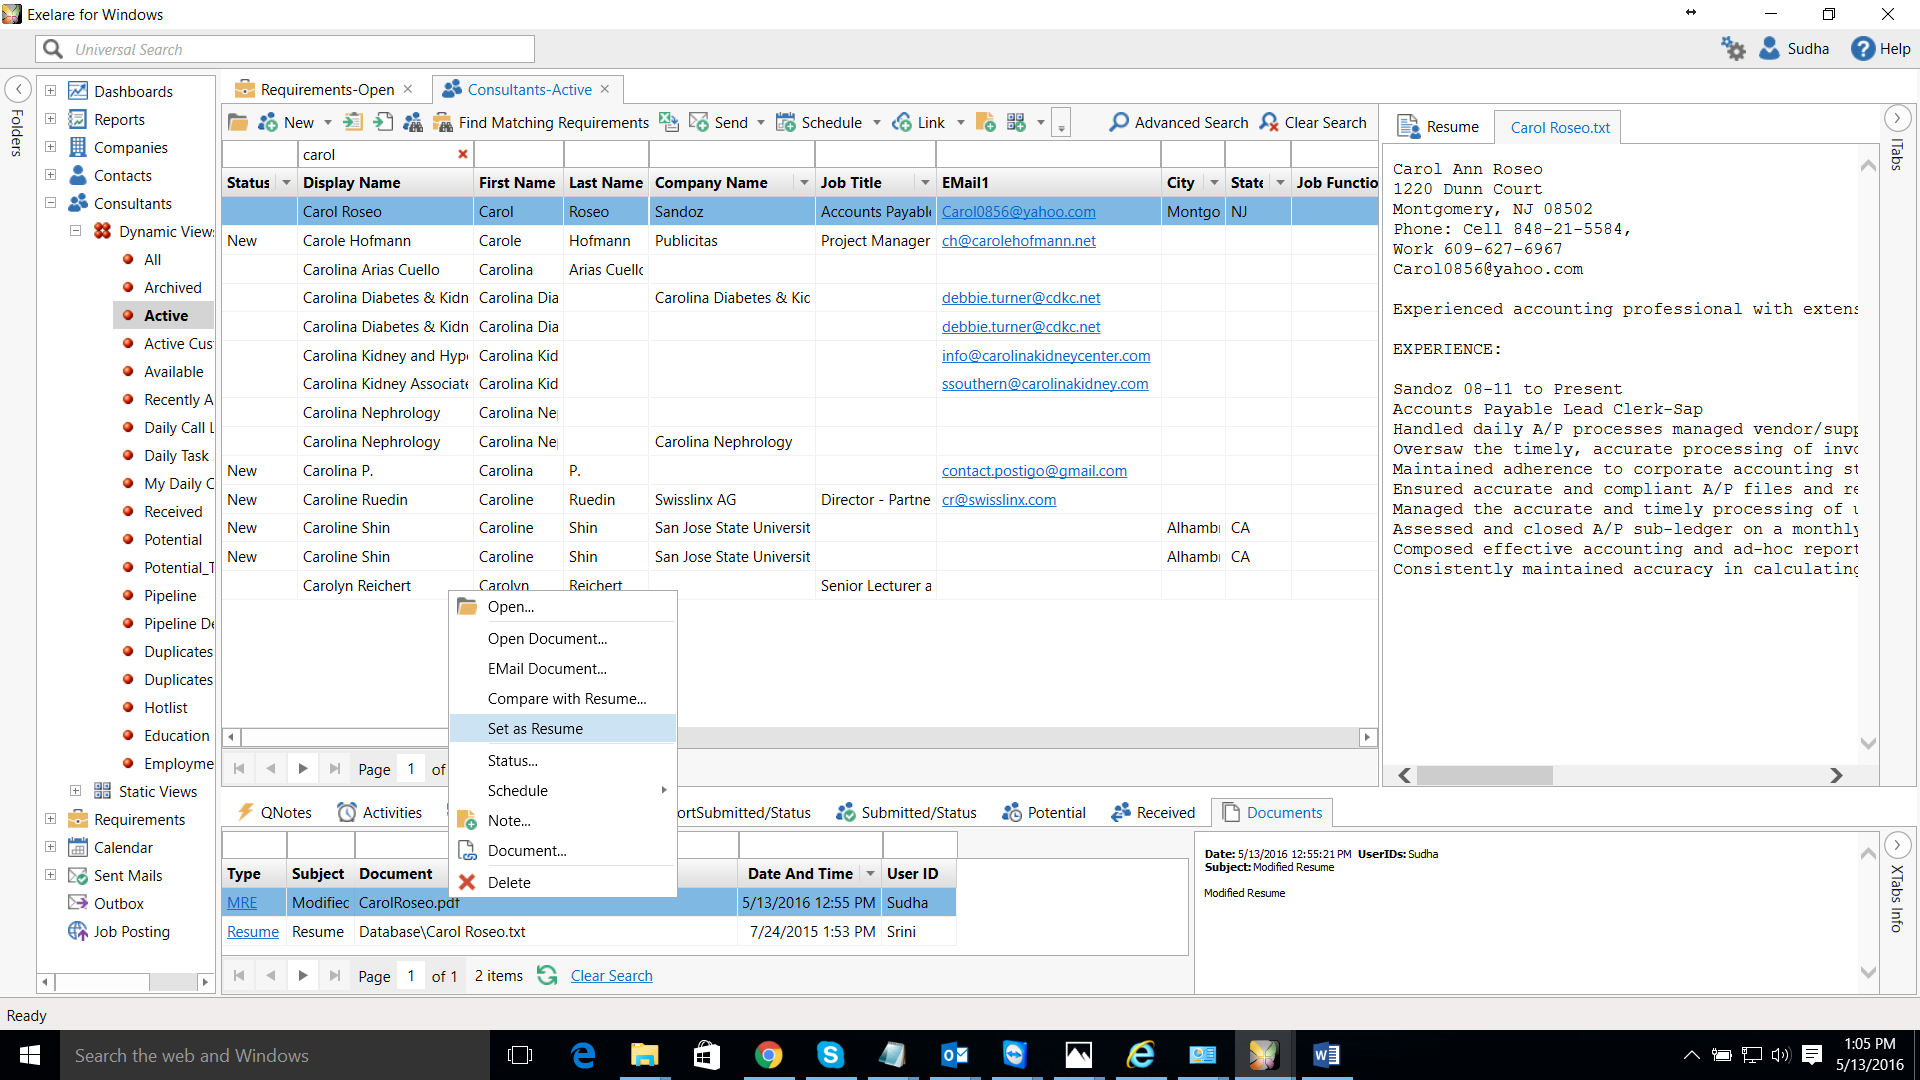Select the Hotlist dynamic view

pyautogui.click(x=165, y=707)
